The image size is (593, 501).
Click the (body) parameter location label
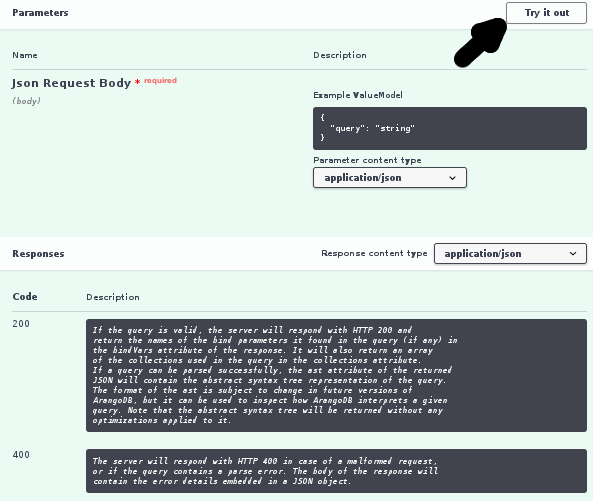click(x=26, y=101)
